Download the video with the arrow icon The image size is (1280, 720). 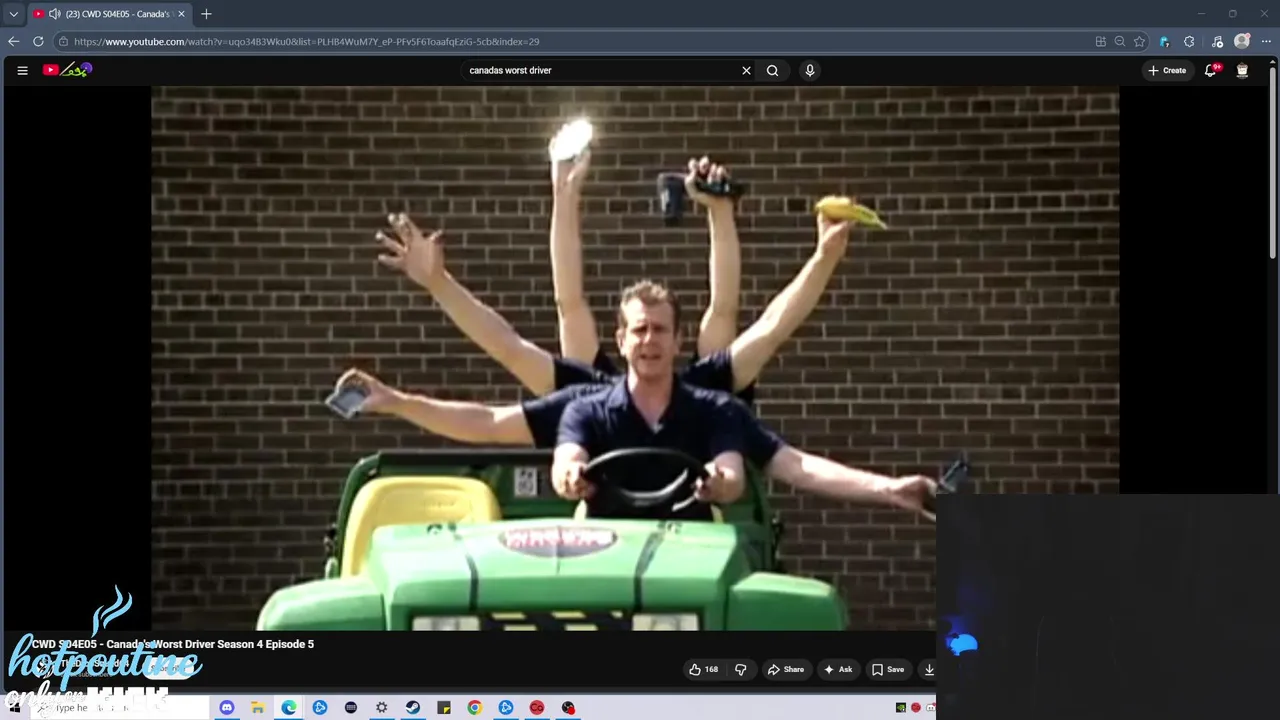click(x=929, y=670)
